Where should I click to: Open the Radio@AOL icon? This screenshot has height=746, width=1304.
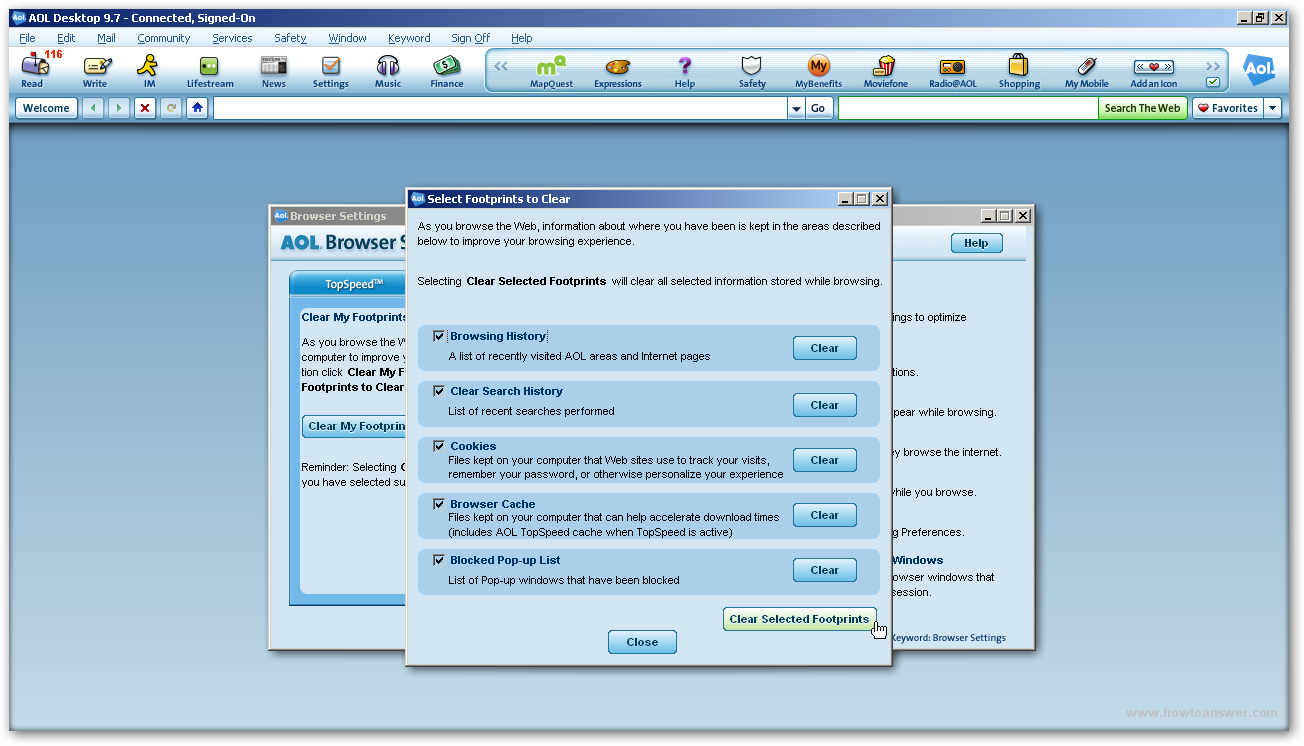tap(953, 71)
